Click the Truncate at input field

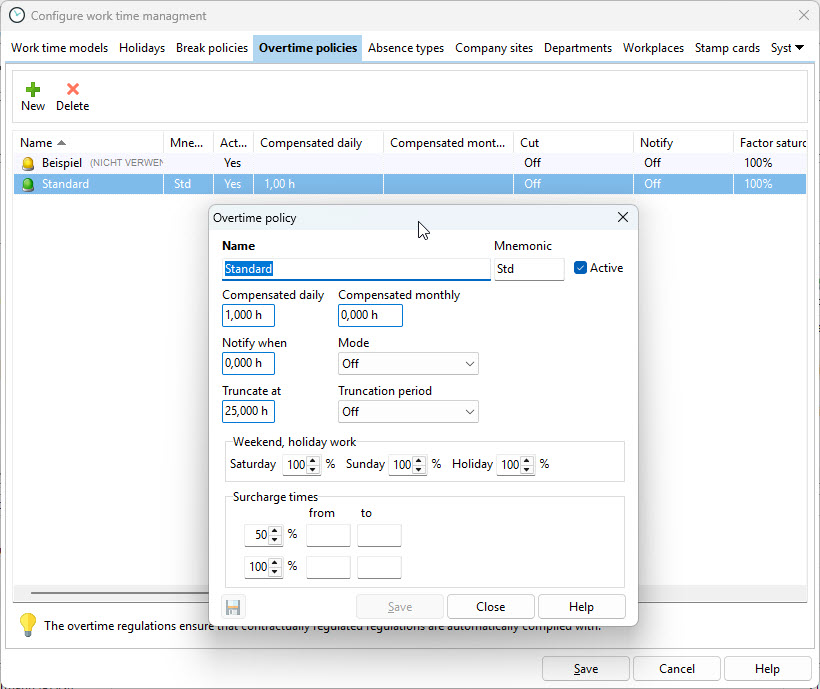coord(248,411)
